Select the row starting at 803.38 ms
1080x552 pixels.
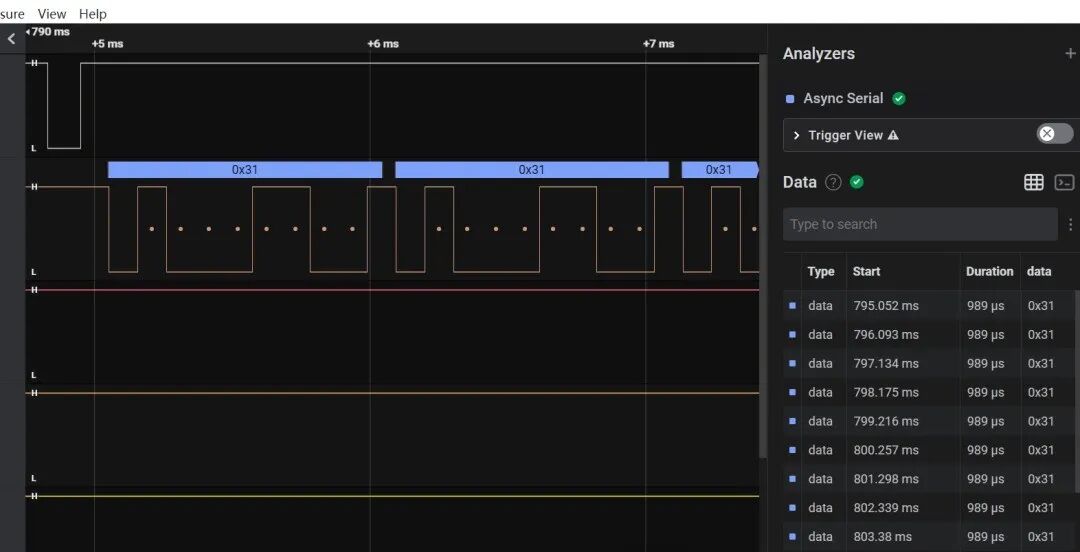928,537
